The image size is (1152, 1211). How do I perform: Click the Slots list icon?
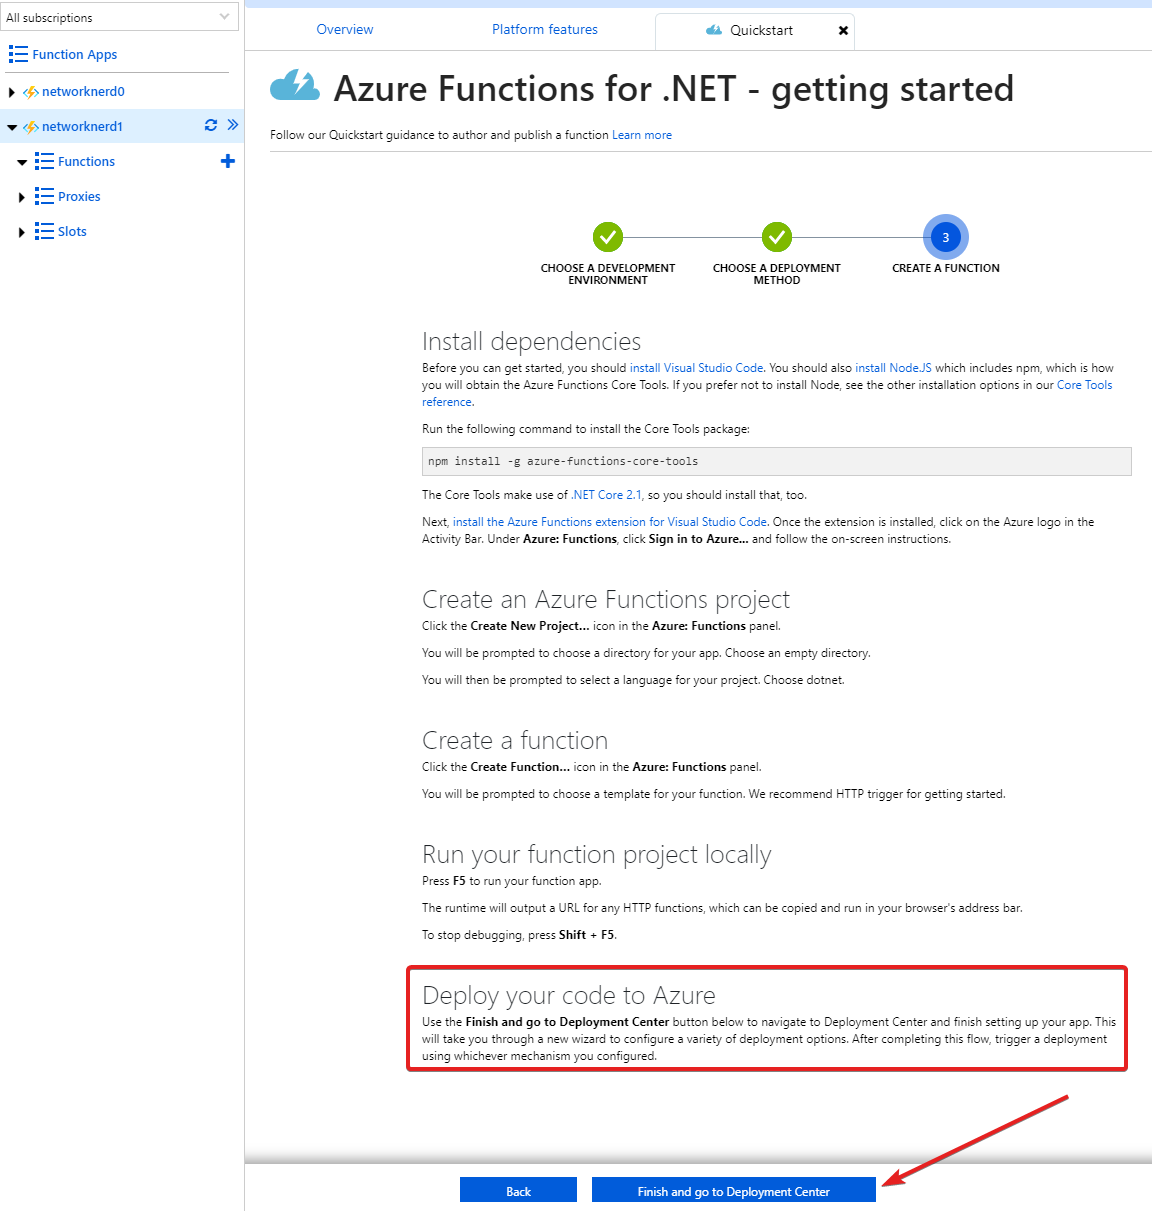[x=44, y=231]
